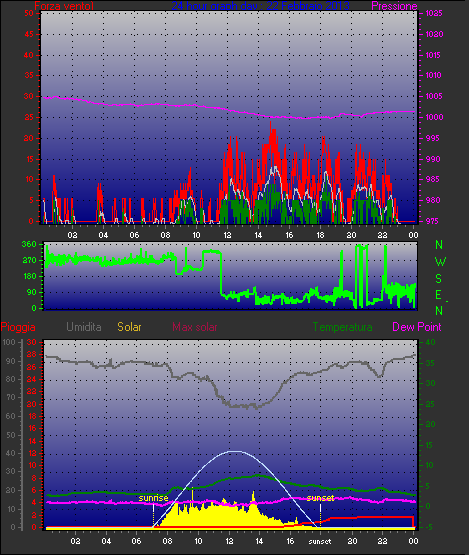Click hour label 20 under the bottom chart
Image resolution: width=469 pixels, height=555 pixels.
352,541
